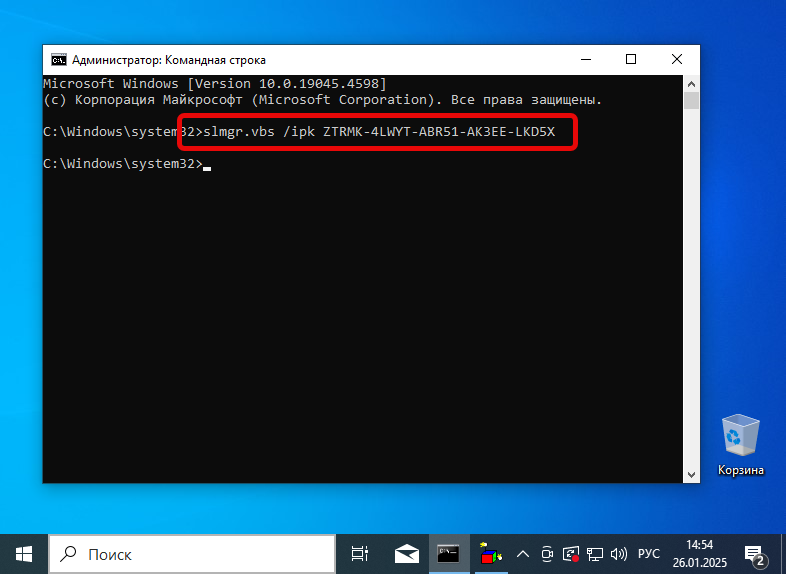This screenshot has height=574, width=786.
Task: Click the console scrollbar up arrow
Action: (x=691, y=83)
